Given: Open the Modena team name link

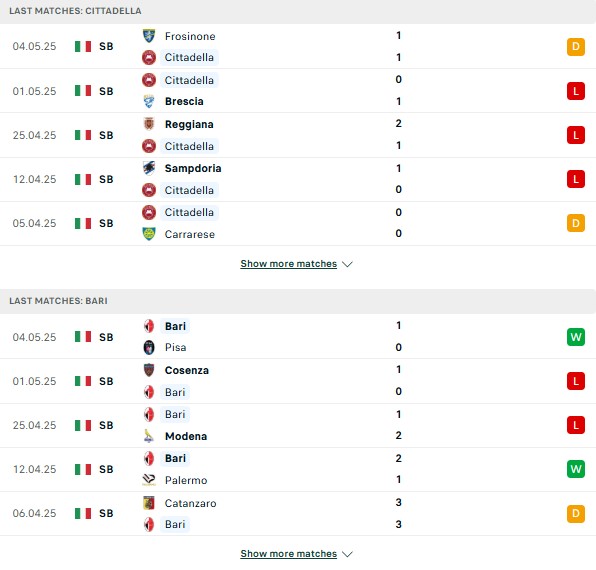Looking at the screenshot, I should point(186,436).
